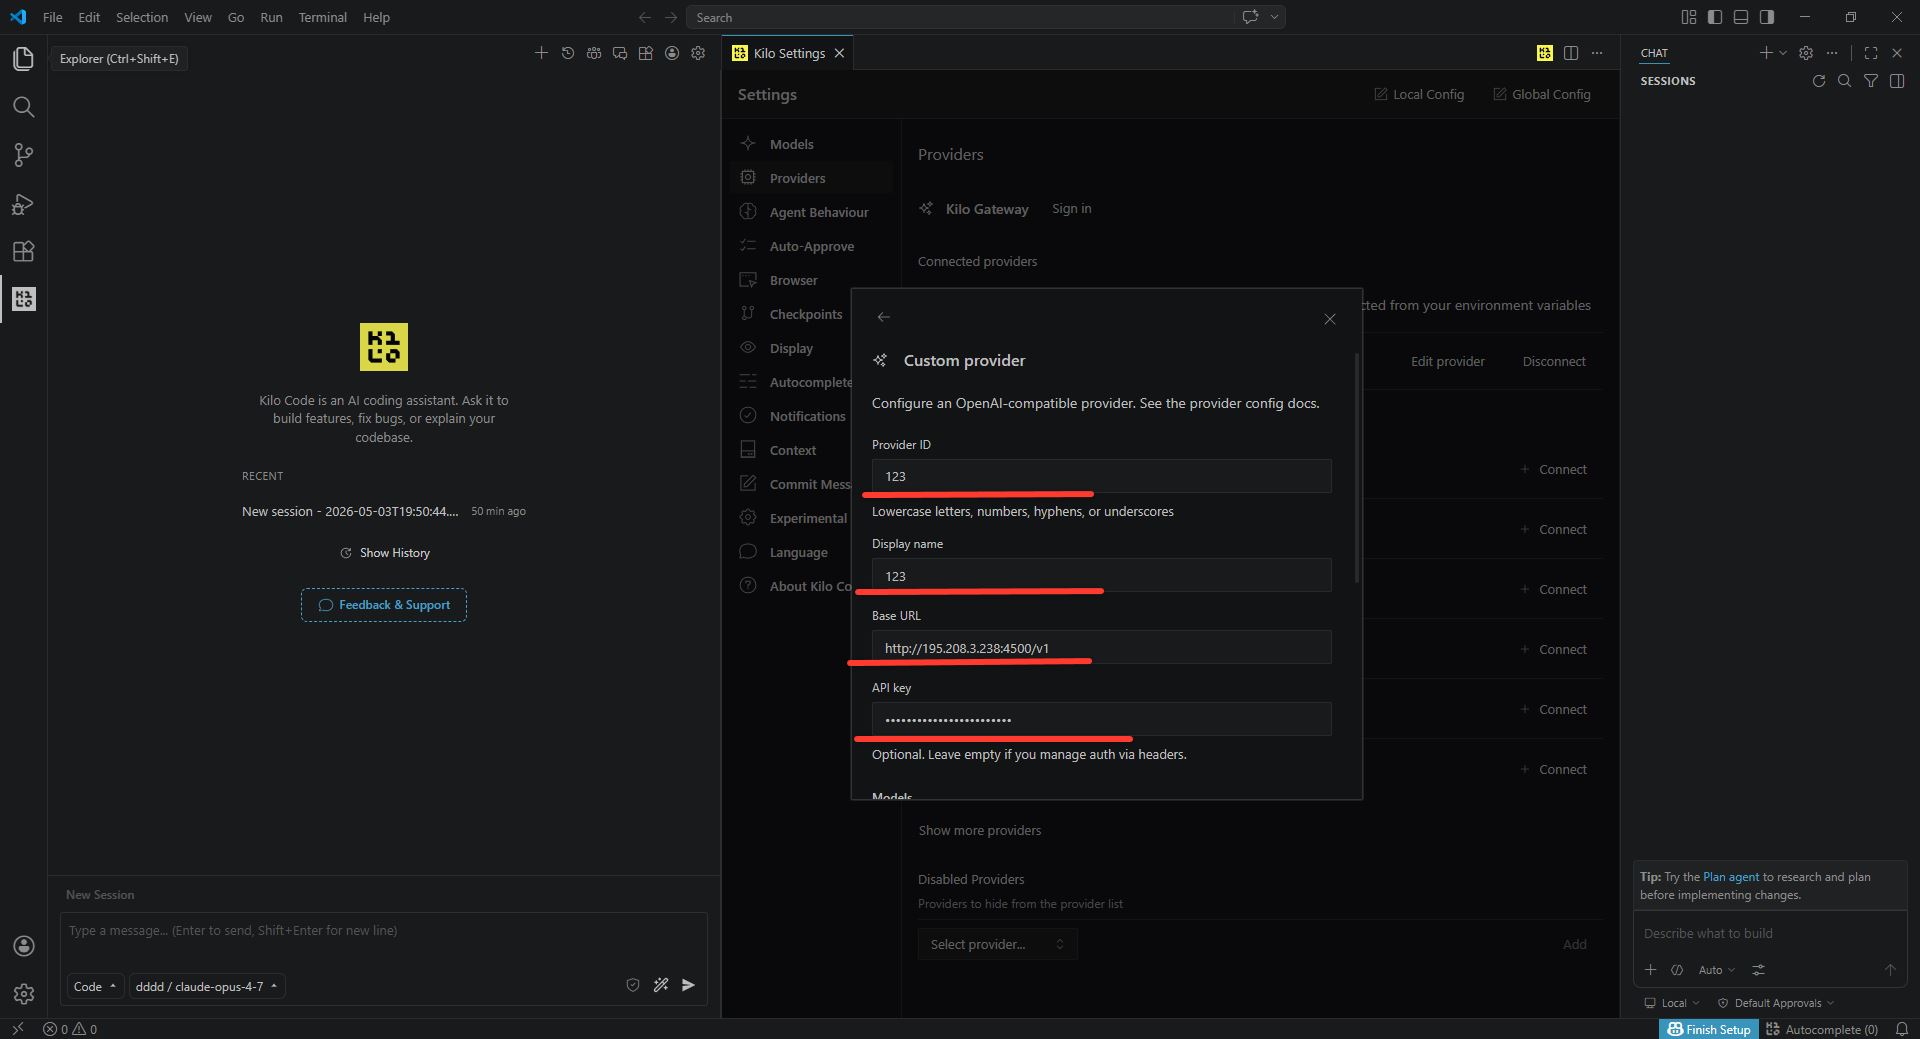Image resolution: width=1920 pixels, height=1039 pixels.
Task: Open Feedback & Support
Action: 384,605
